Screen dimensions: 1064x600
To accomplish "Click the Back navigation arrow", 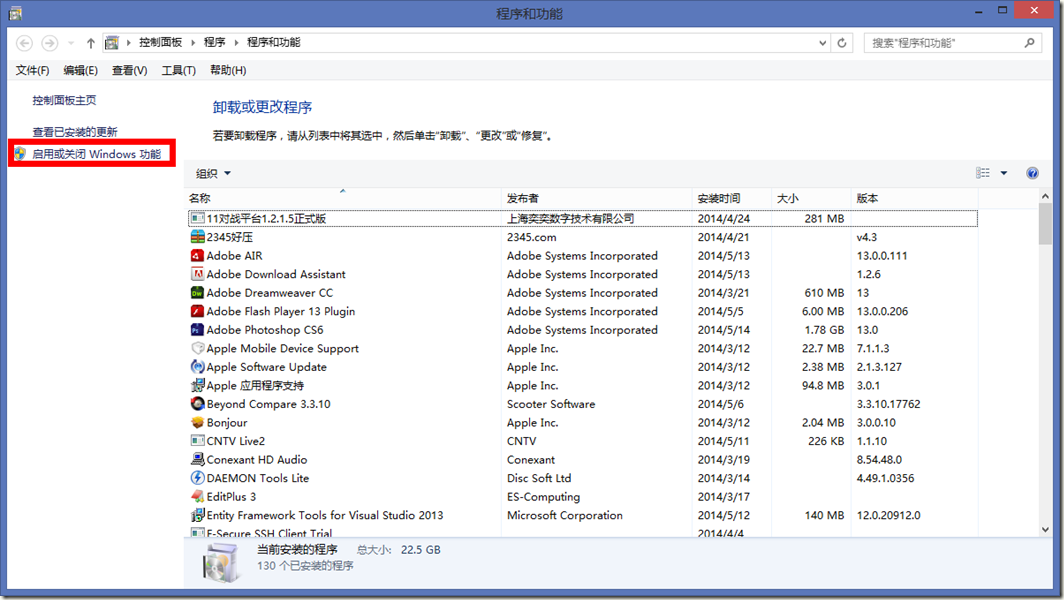I will pyautogui.click(x=24, y=43).
